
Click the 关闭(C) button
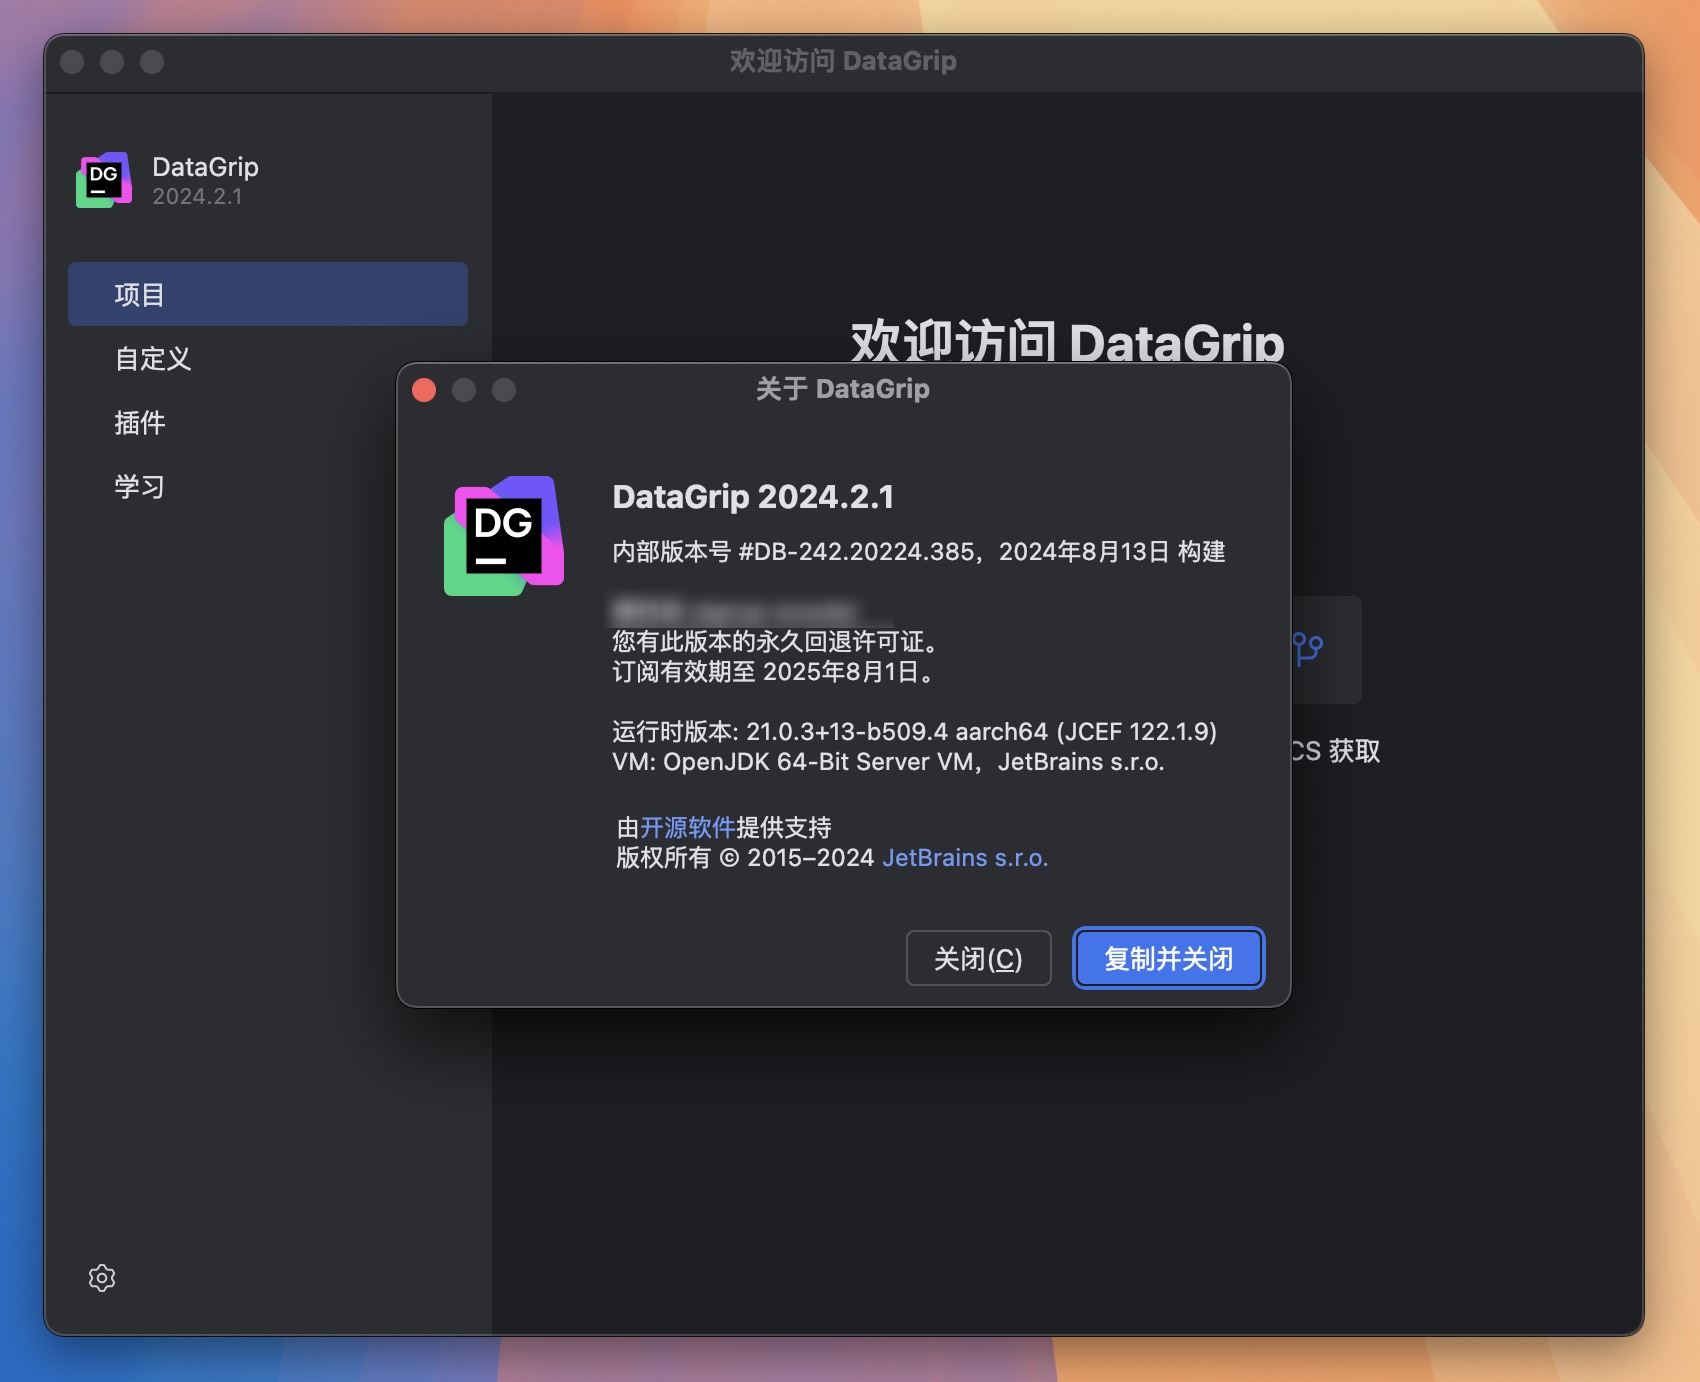[978, 958]
